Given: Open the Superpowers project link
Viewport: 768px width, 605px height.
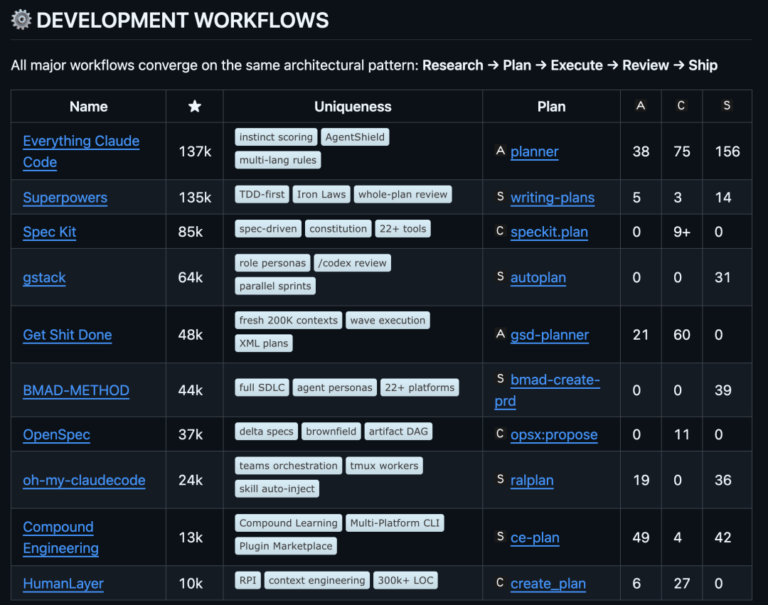Looking at the screenshot, I should [x=65, y=197].
